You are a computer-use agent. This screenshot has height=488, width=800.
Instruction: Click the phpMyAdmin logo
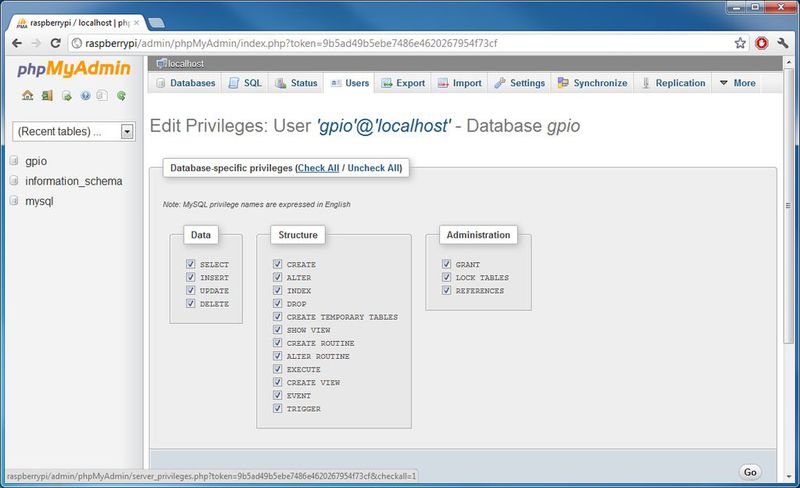74,69
